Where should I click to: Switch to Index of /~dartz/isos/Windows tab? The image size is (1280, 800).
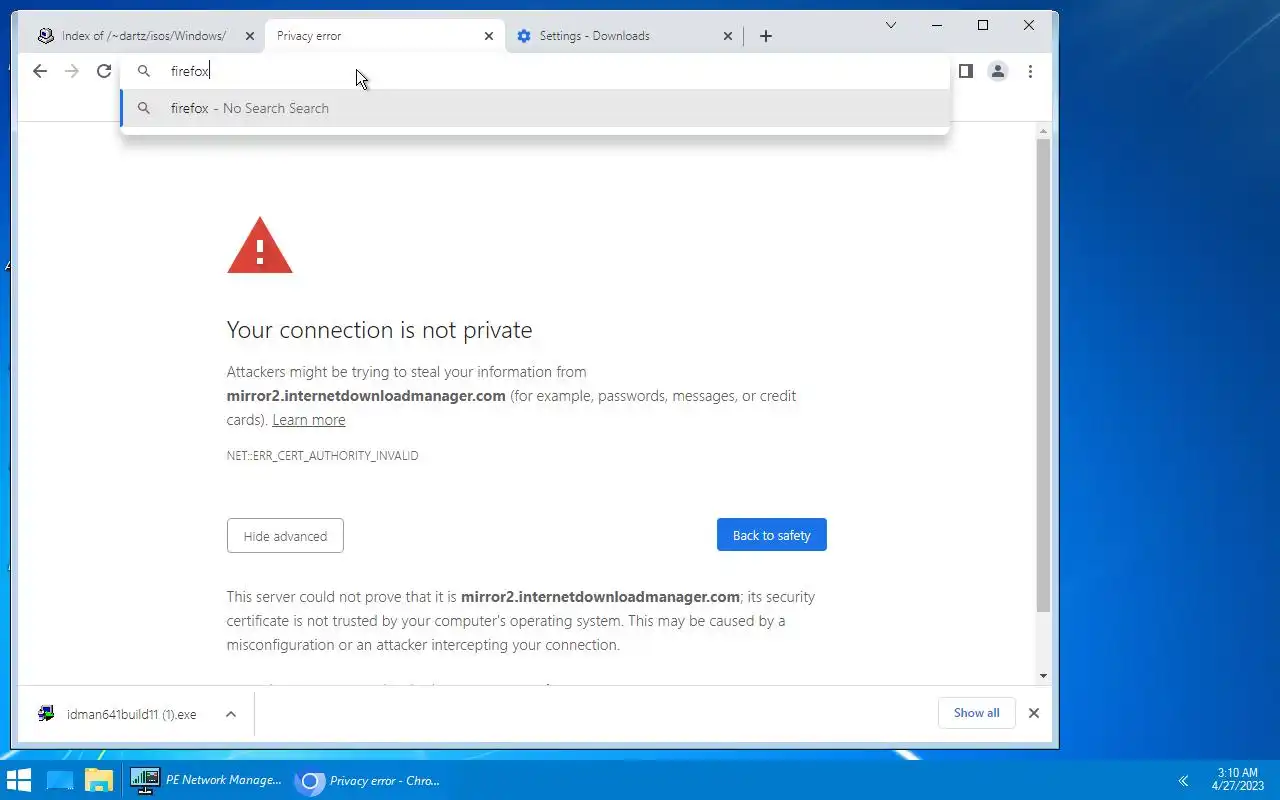point(144,36)
